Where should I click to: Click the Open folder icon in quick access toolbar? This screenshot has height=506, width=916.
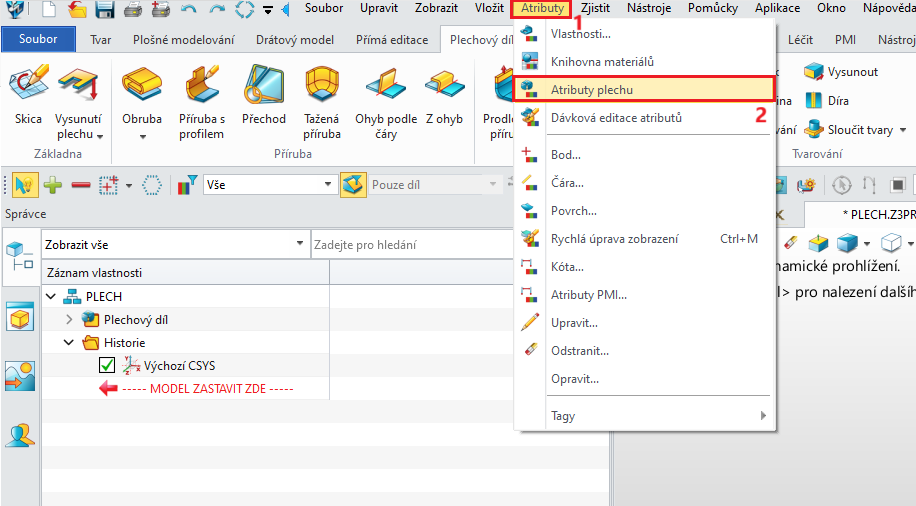[77, 9]
